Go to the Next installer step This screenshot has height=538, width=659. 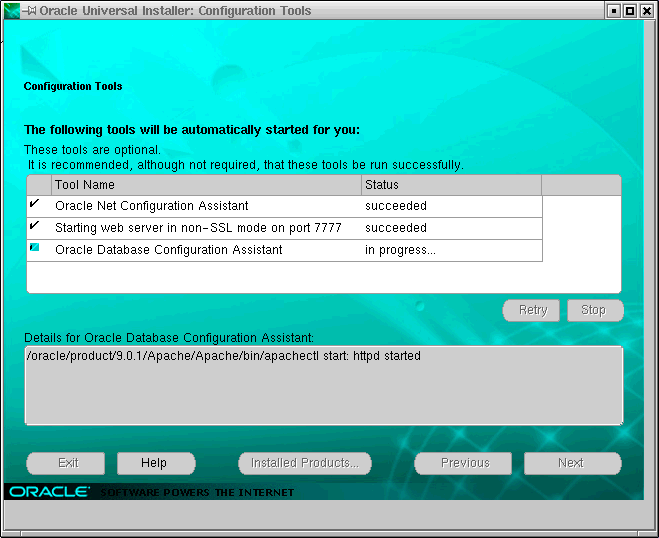click(571, 463)
